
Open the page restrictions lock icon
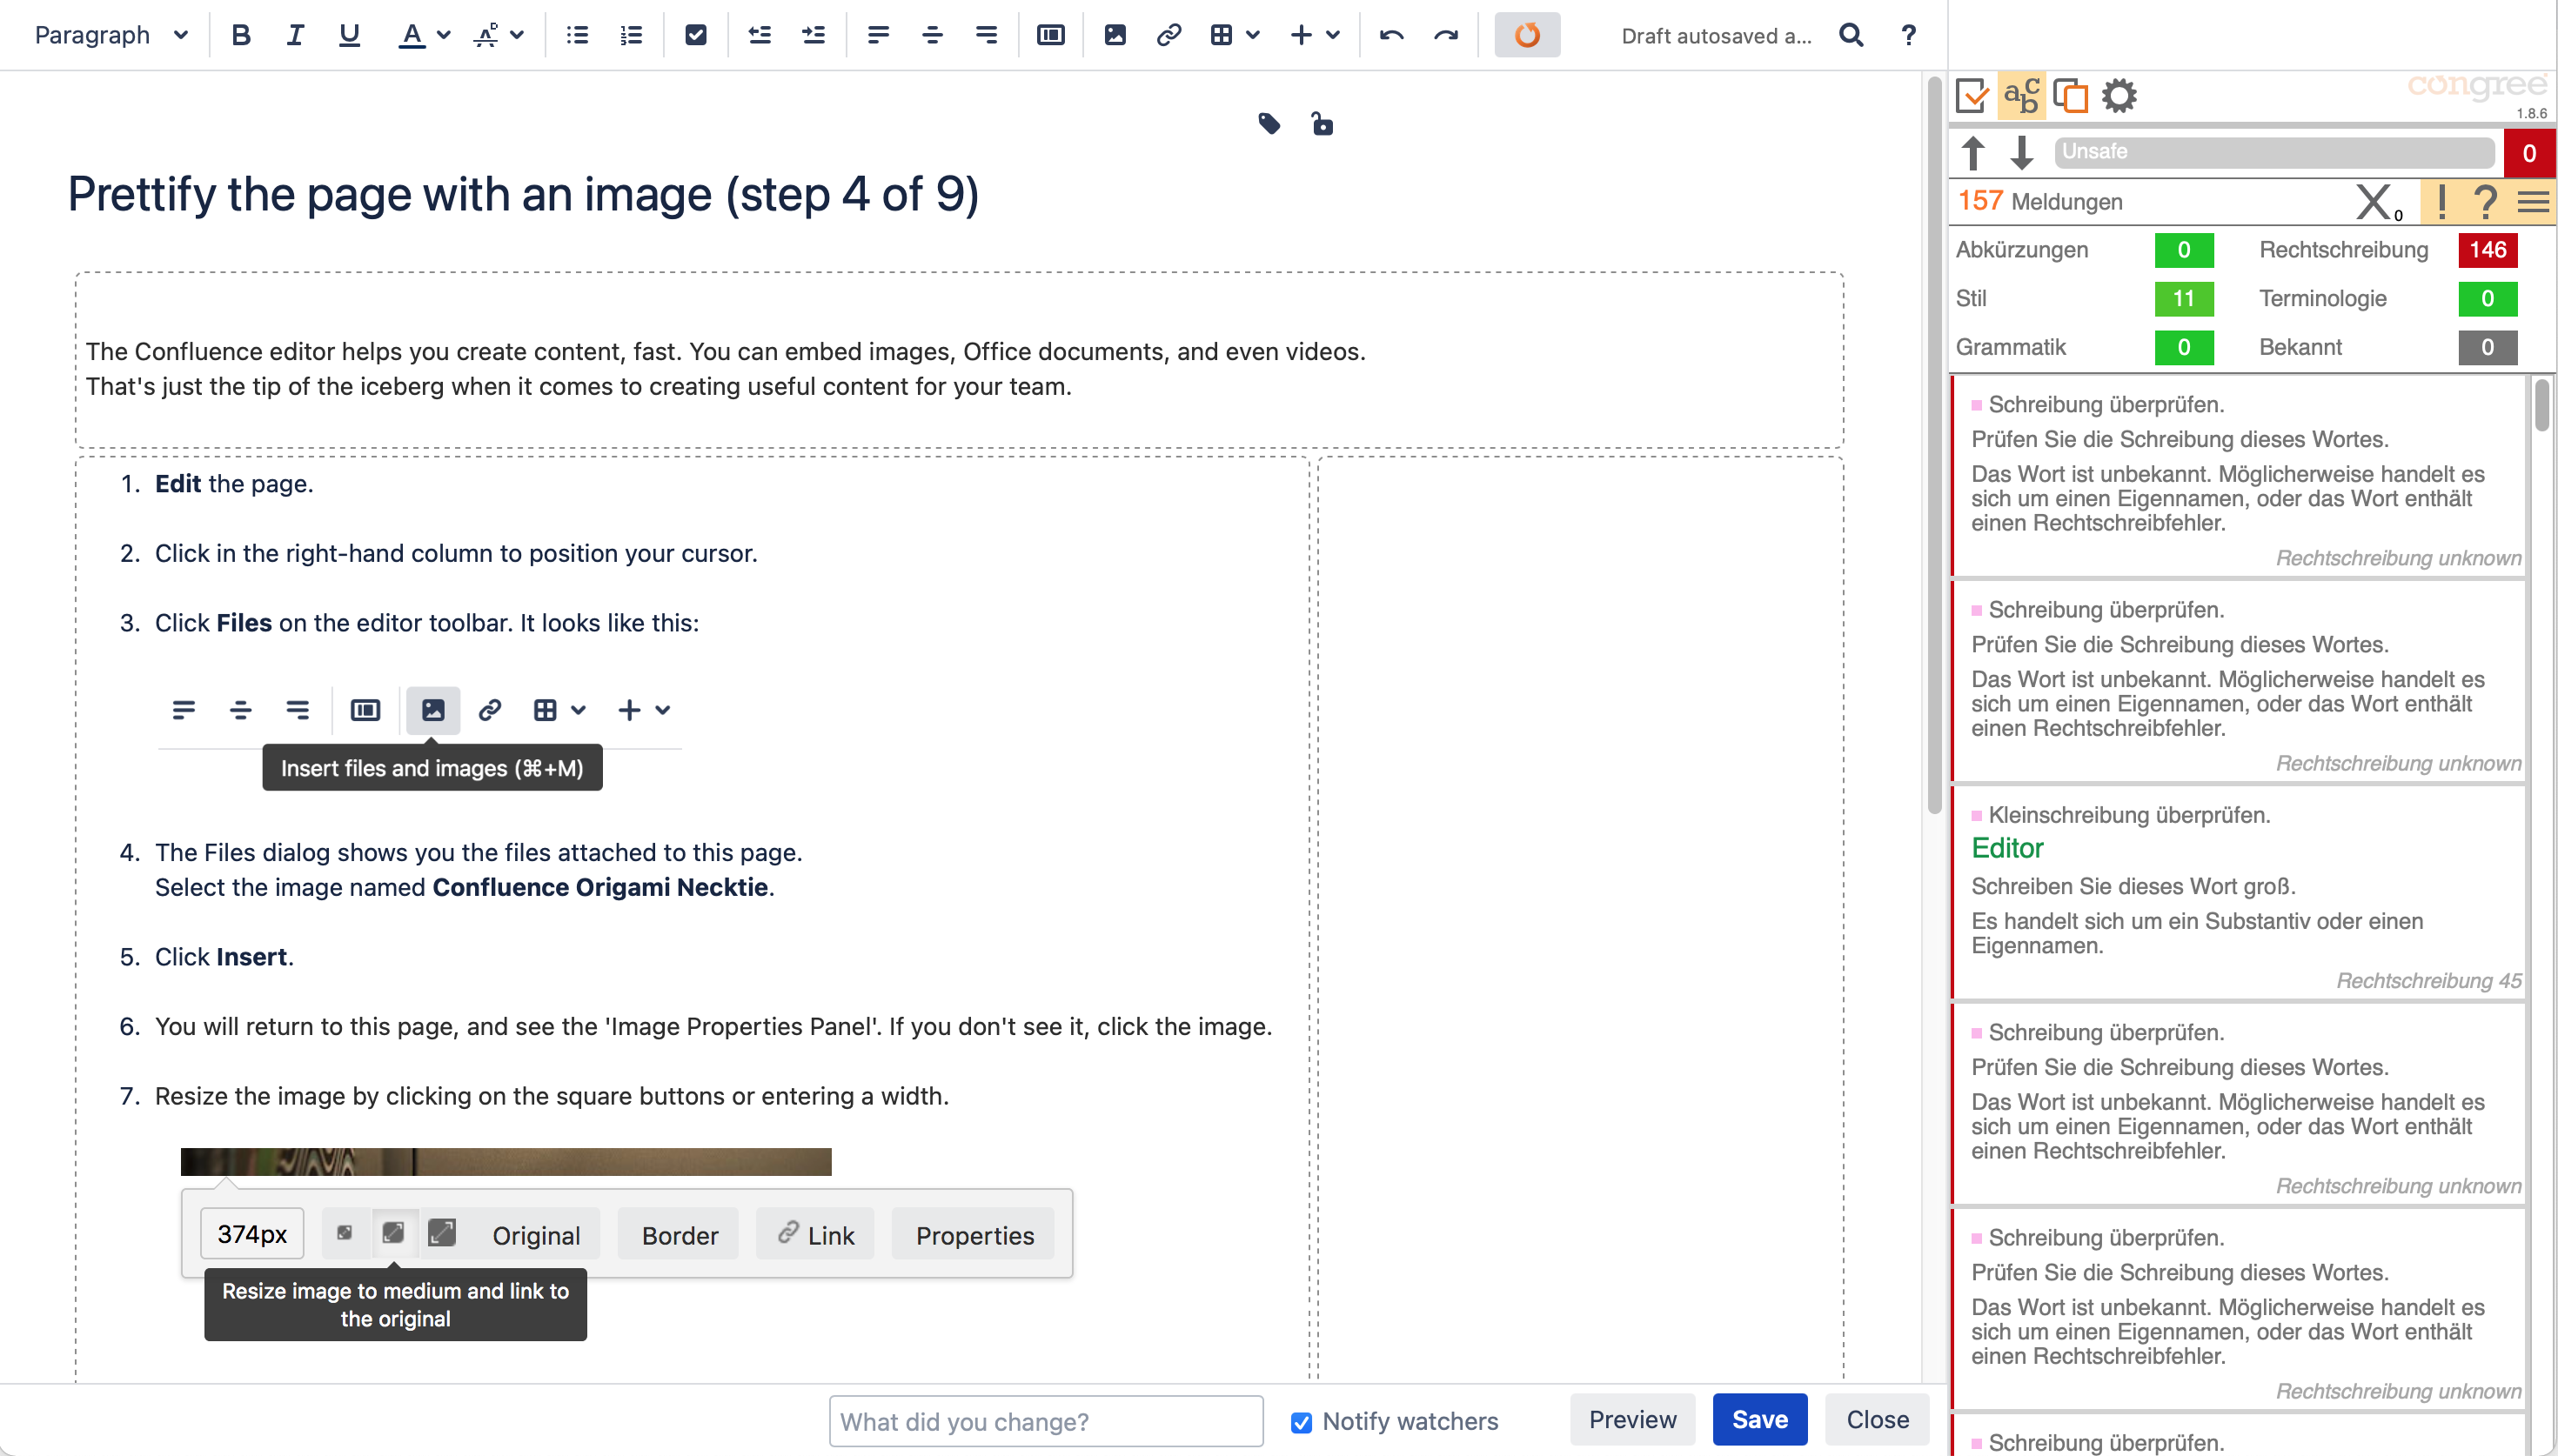[x=1322, y=124]
